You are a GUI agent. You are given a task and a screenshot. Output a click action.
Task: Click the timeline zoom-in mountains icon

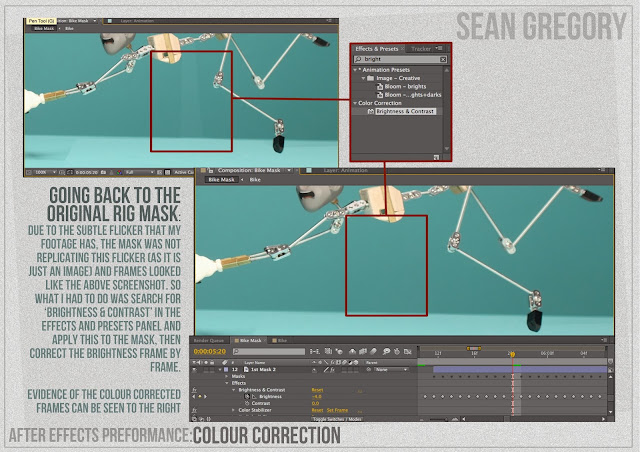click(455, 419)
